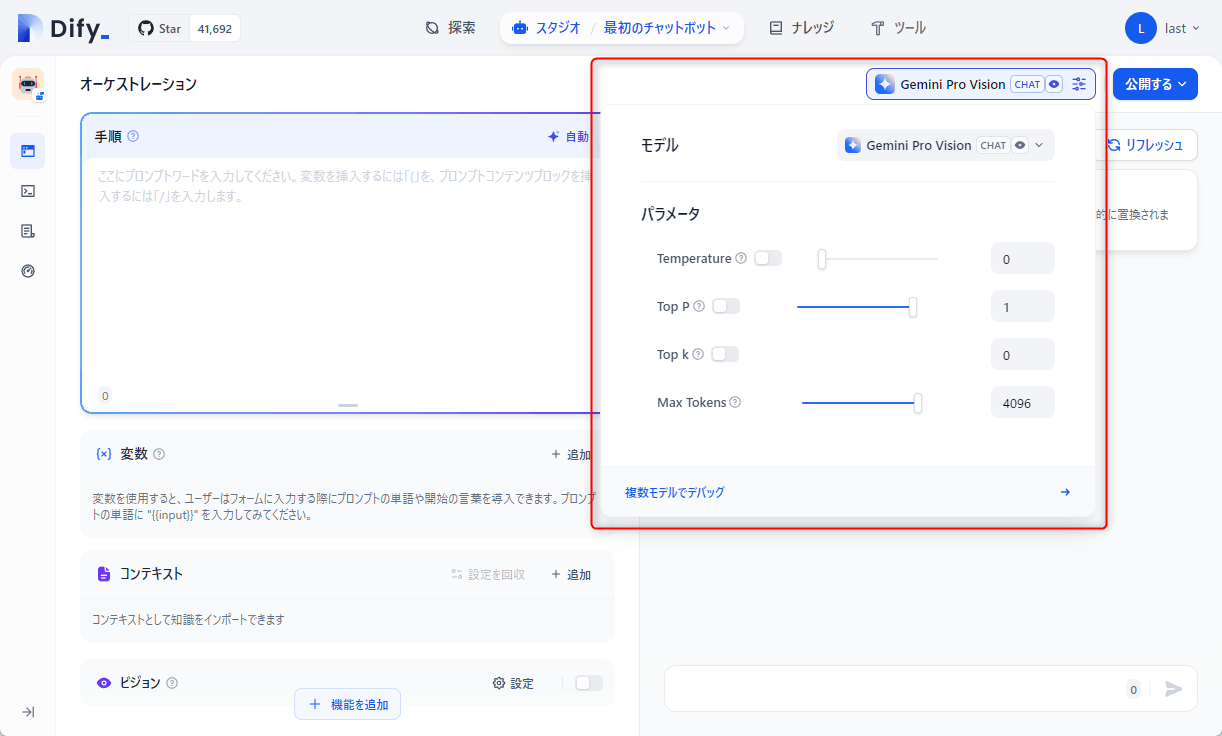The image size is (1222, 736).
Task: Click the Top P value field
Action: (x=1023, y=306)
